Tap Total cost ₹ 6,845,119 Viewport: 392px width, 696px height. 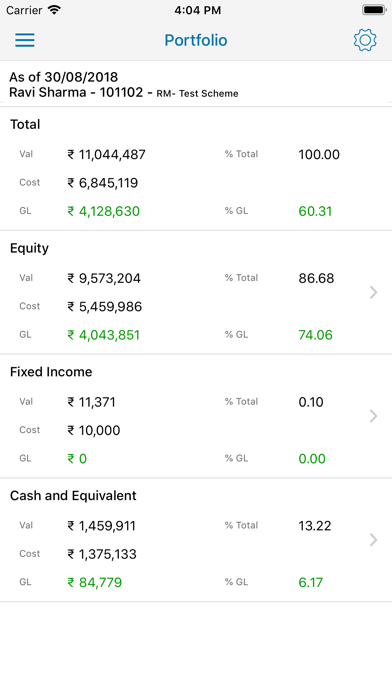coord(103,183)
